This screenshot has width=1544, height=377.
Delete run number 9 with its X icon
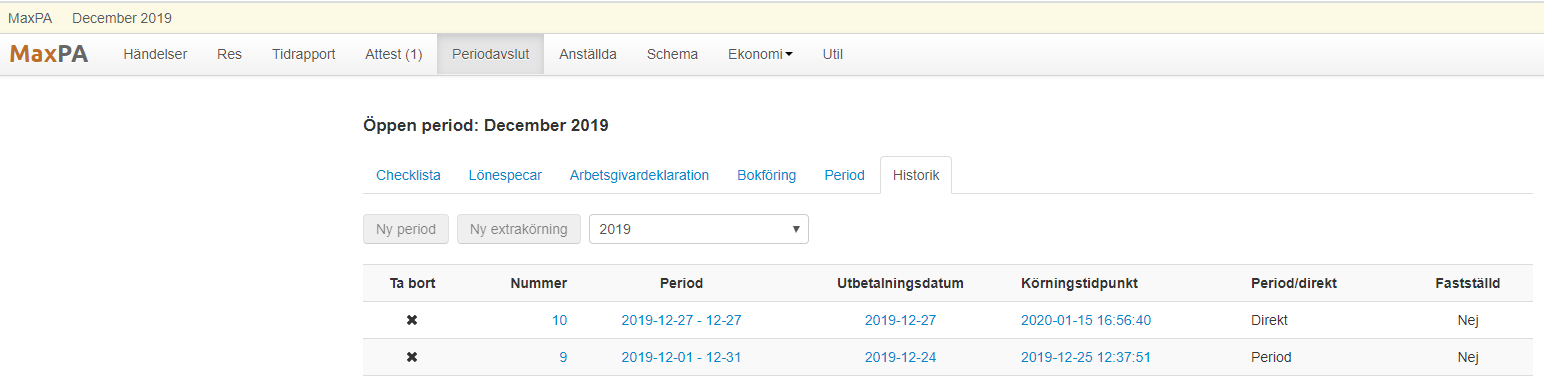[x=412, y=357]
